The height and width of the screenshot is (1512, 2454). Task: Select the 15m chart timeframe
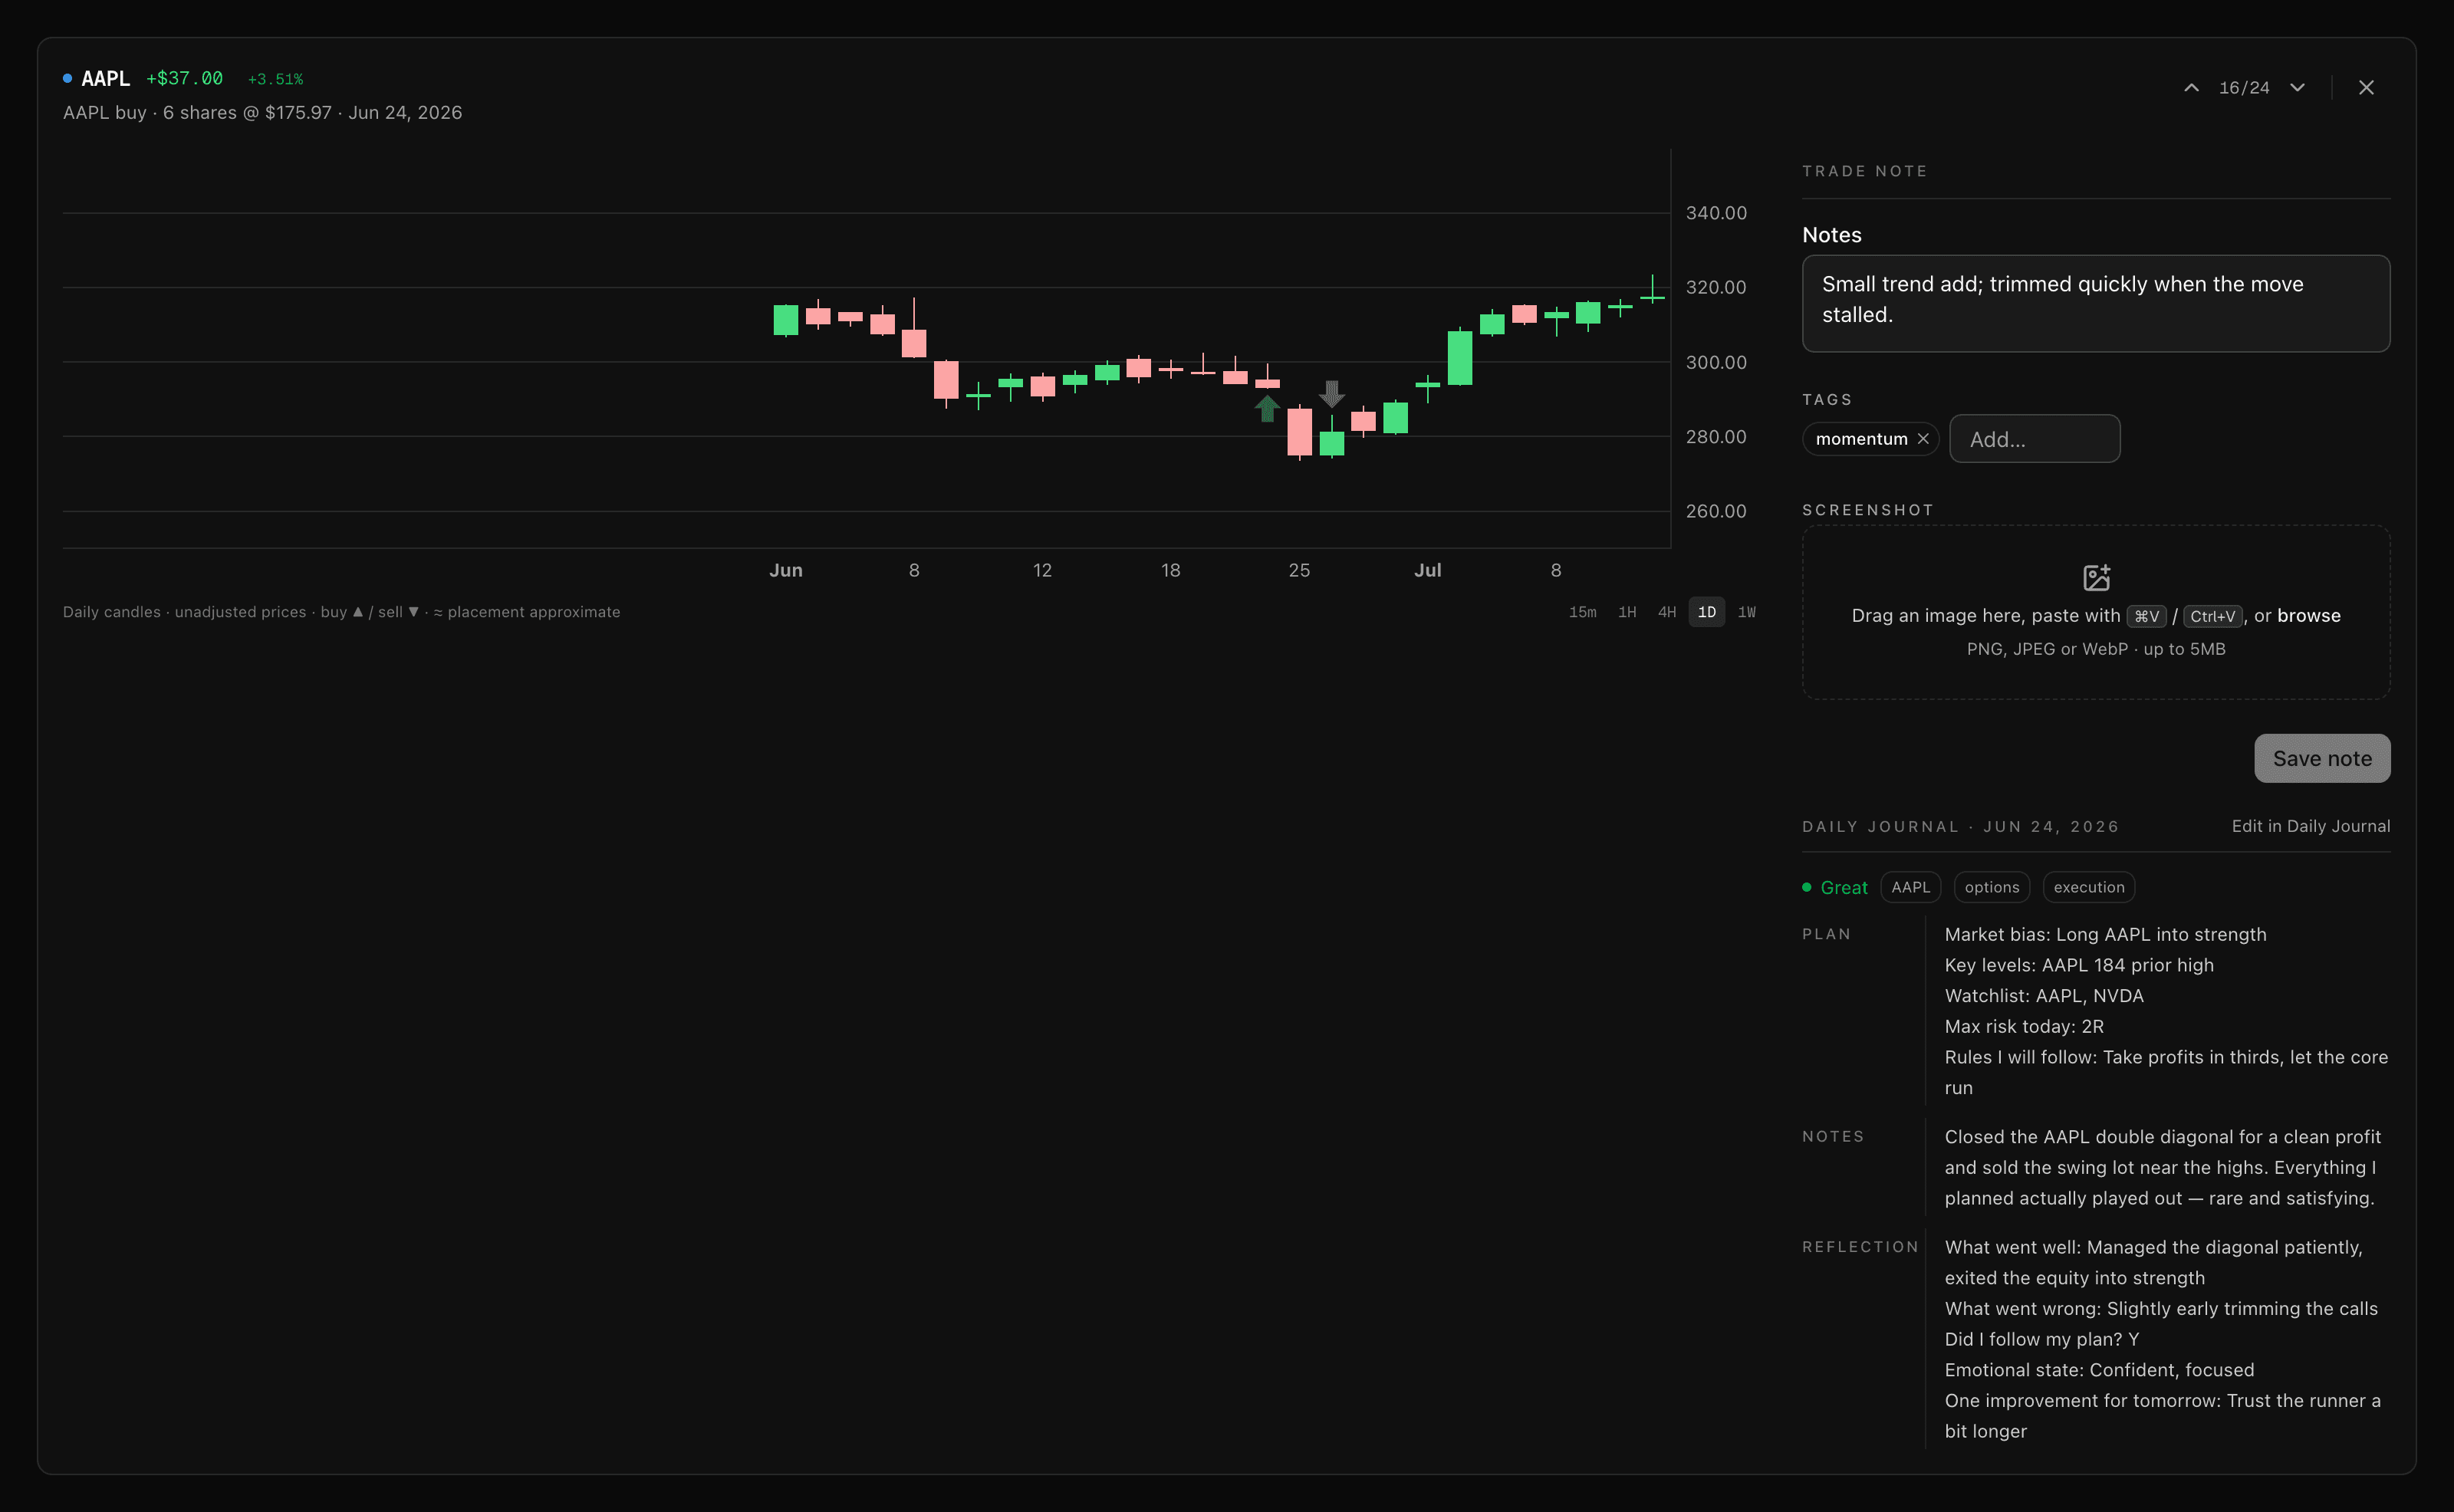pyautogui.click(x=1582, y=612)
